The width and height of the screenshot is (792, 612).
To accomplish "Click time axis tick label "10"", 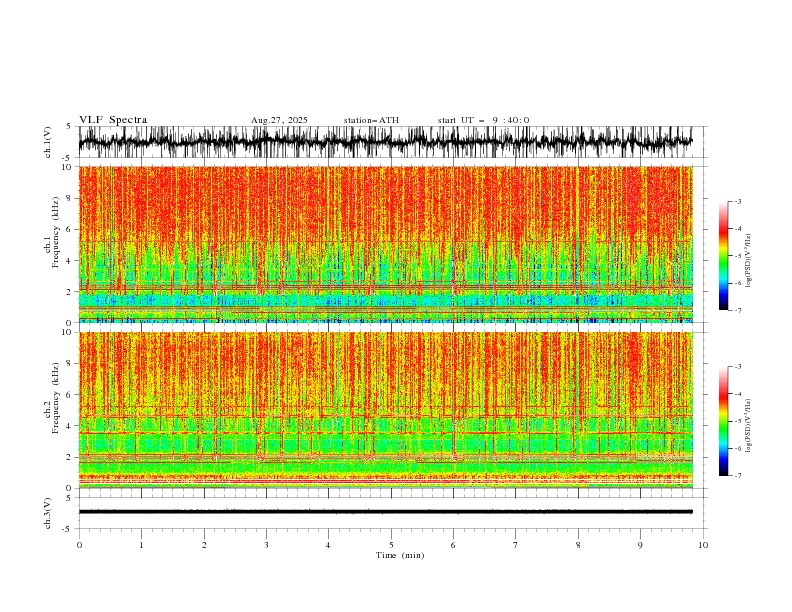I will tap(703, 545).
